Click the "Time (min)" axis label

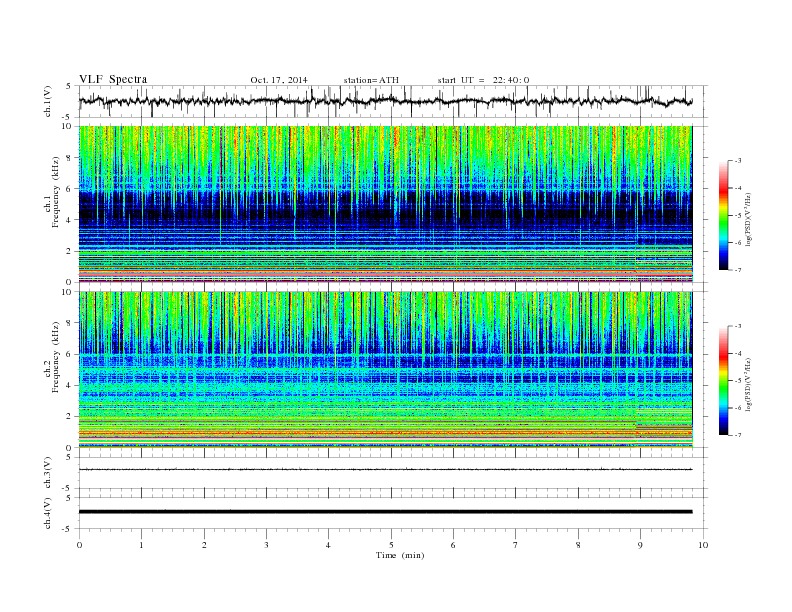[x=400, y=555]
